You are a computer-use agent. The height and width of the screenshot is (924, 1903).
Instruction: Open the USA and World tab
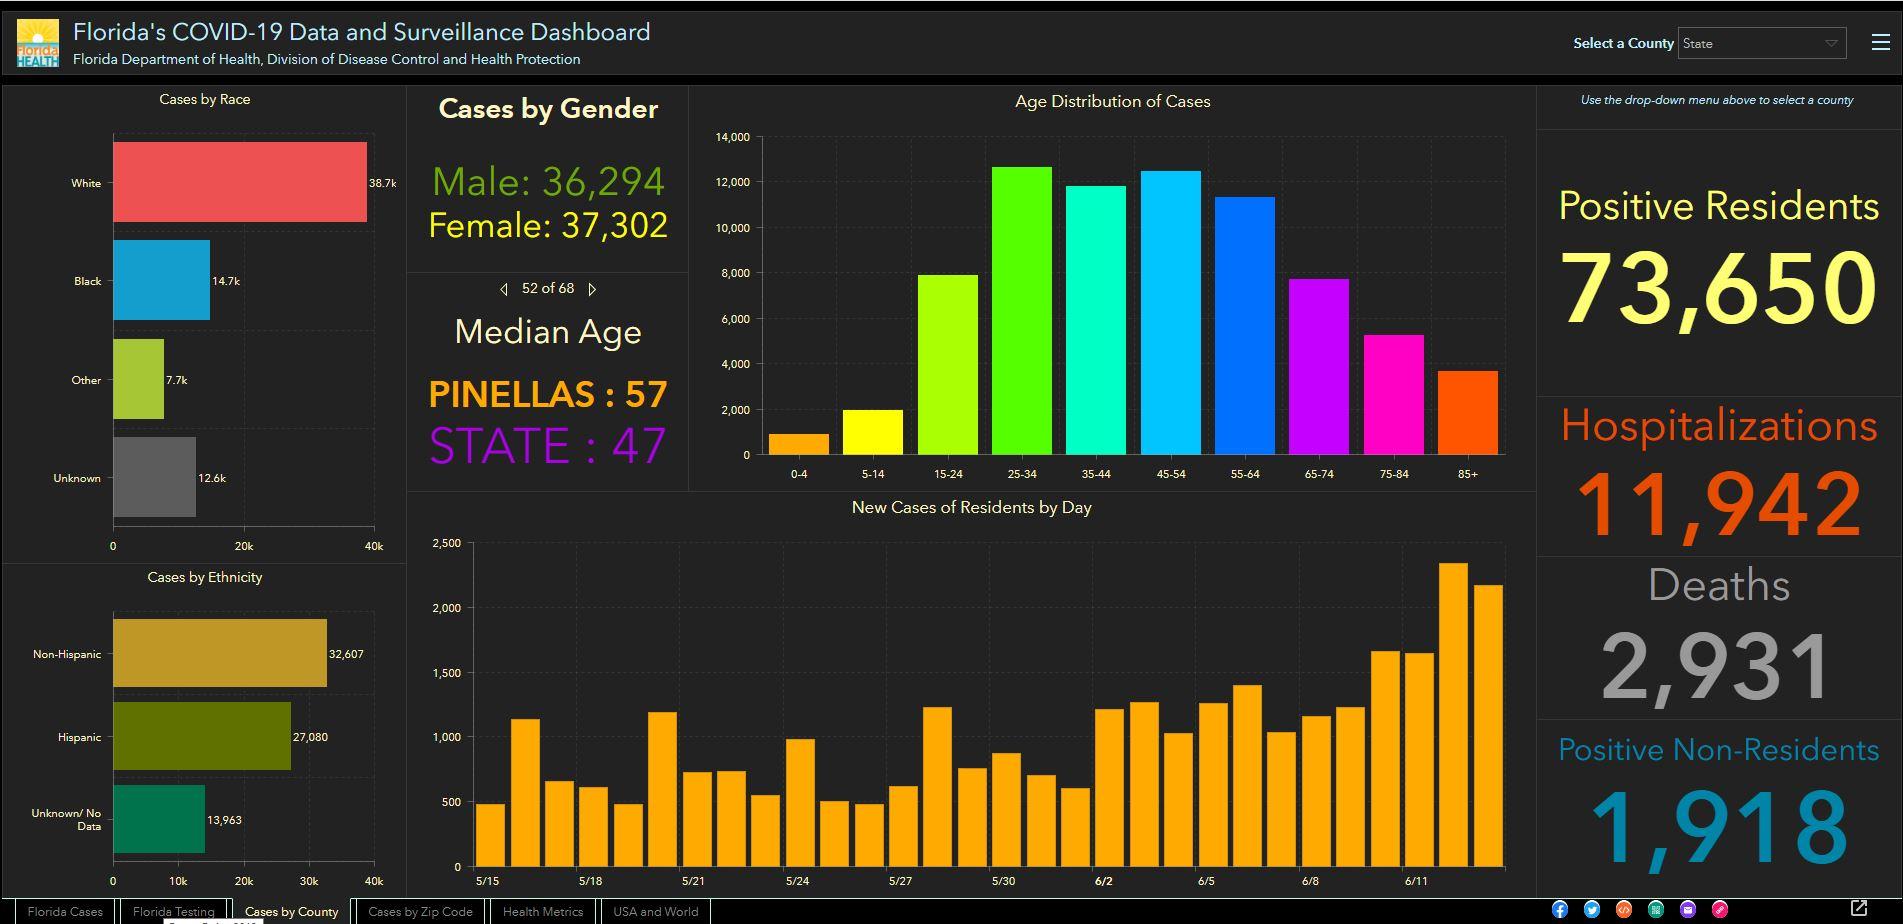[655, 911]
